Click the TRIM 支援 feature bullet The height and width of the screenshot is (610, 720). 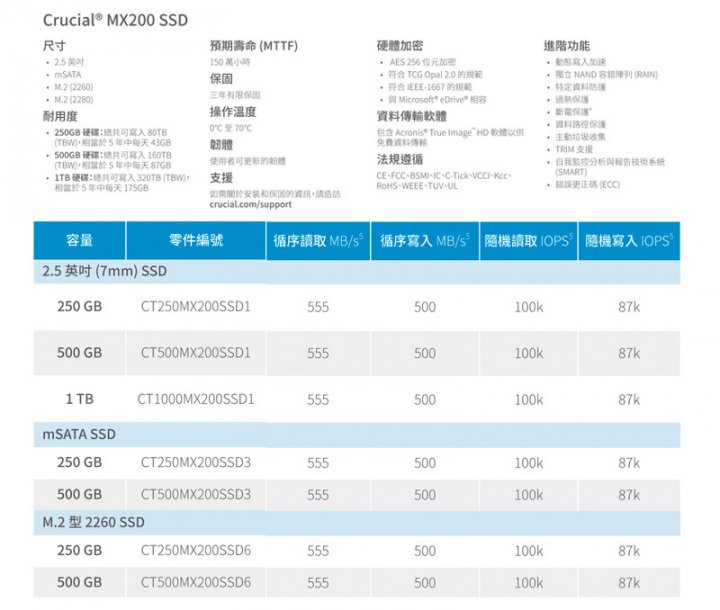tap(574, 150)
